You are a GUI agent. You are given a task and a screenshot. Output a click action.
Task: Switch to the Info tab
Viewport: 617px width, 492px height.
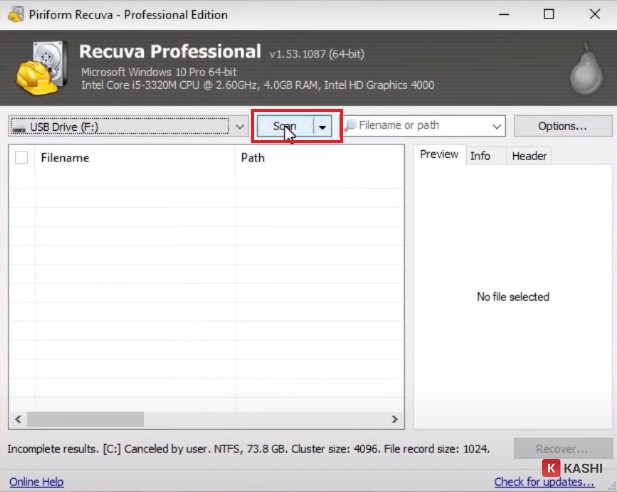click(480, 156)
